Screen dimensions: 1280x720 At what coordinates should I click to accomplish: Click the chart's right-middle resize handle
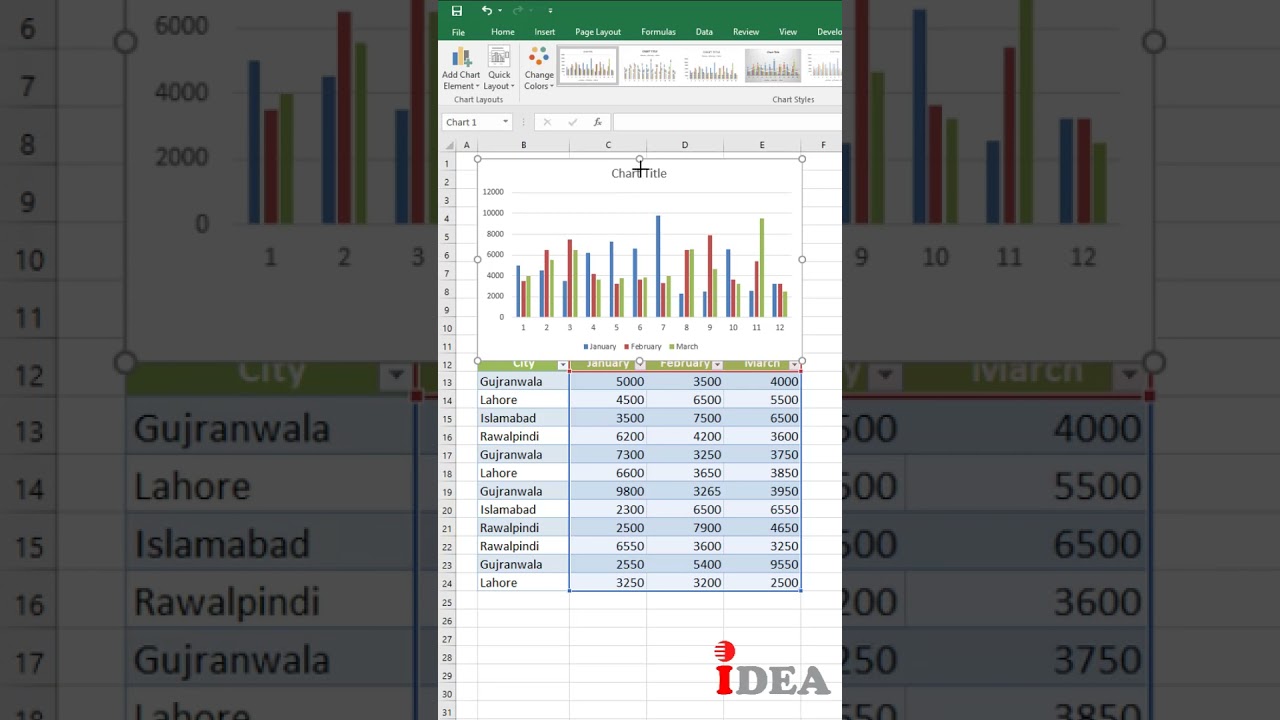pyautogui.click(x=802, y=259)
